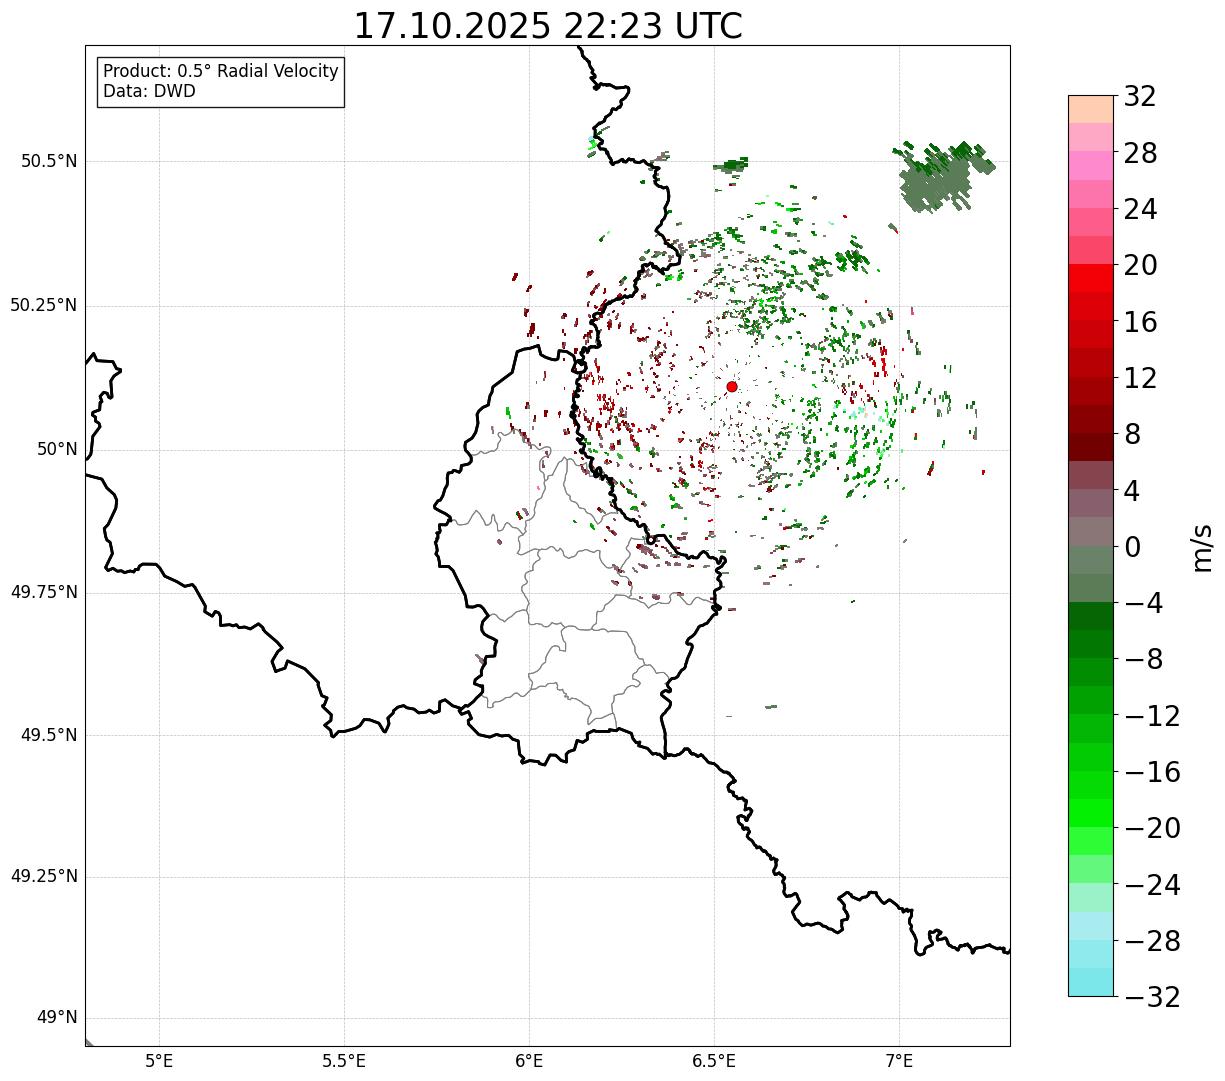Click the colorbar tick label −24

1152,885
